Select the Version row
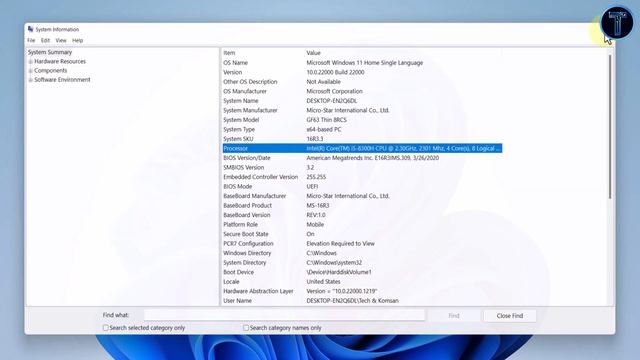 pyautogui.click(x=362, y=72)
